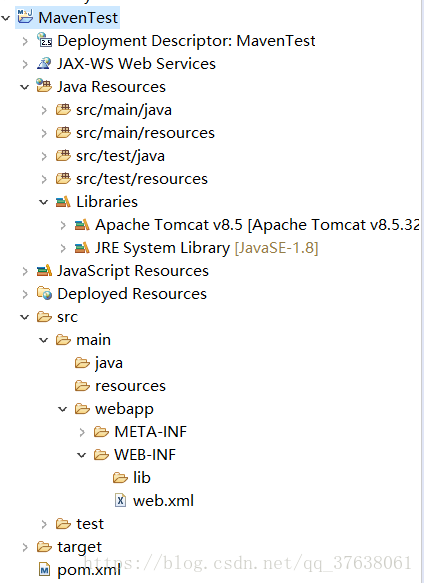
Task: Click the target folder icon
Action: [x=44, y=547]
